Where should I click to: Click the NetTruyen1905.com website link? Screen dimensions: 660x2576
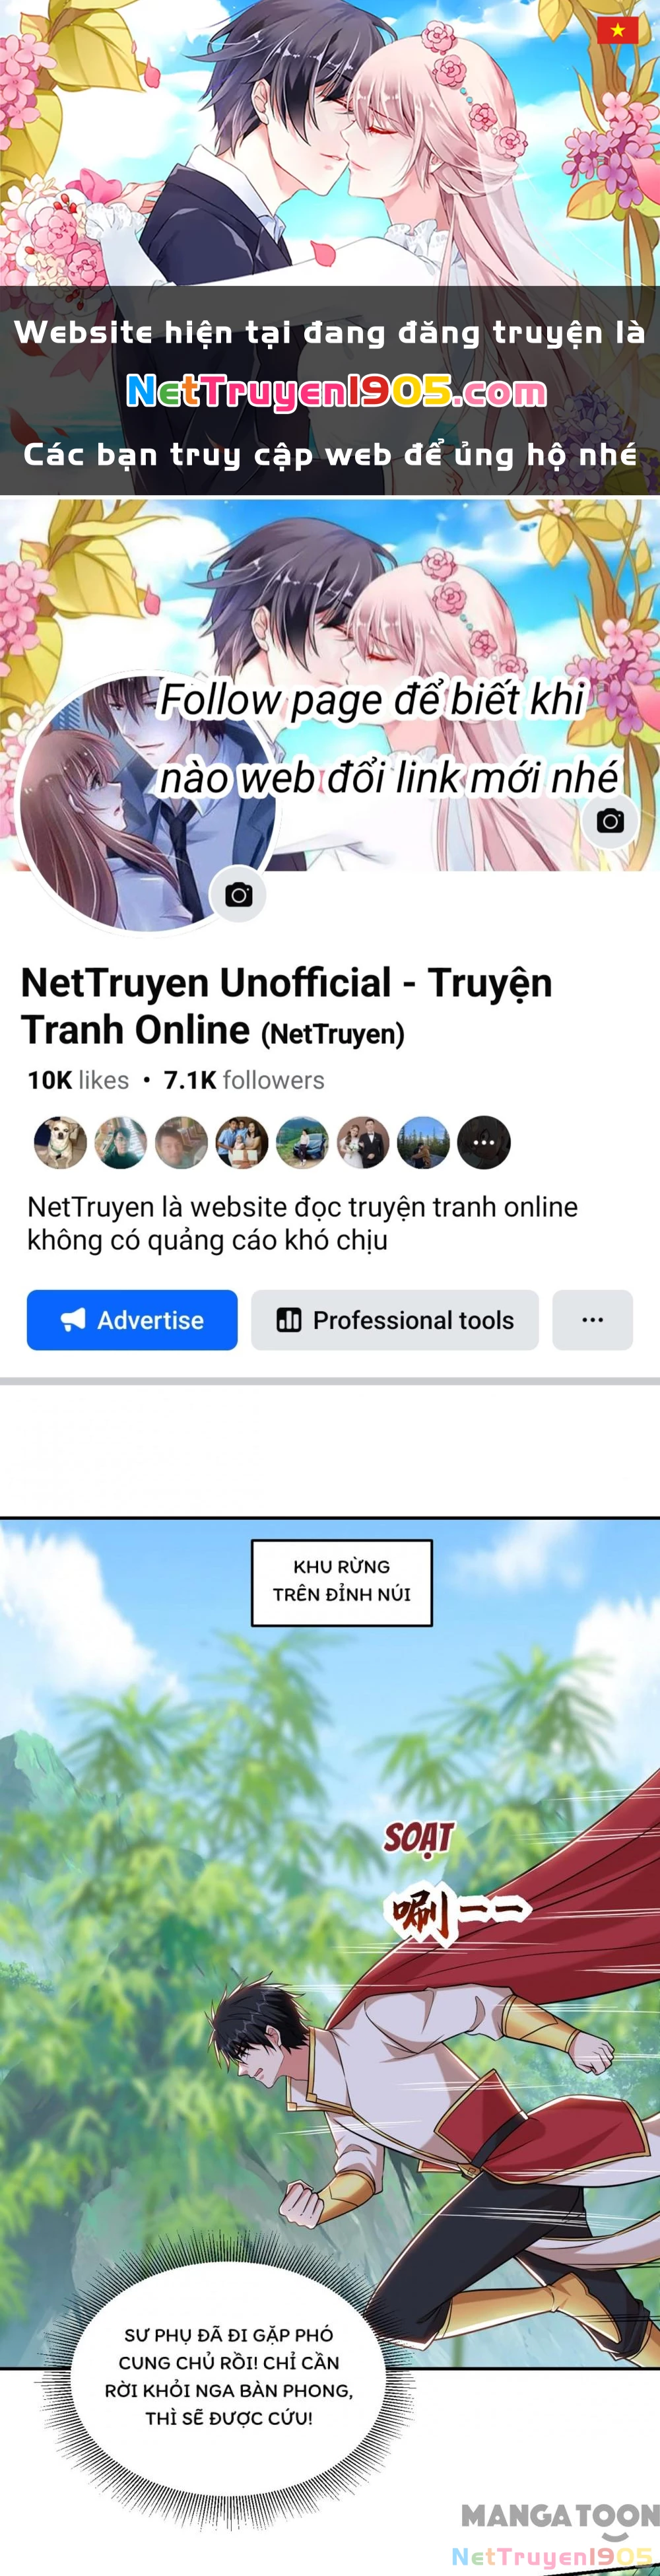pos(336,391)
